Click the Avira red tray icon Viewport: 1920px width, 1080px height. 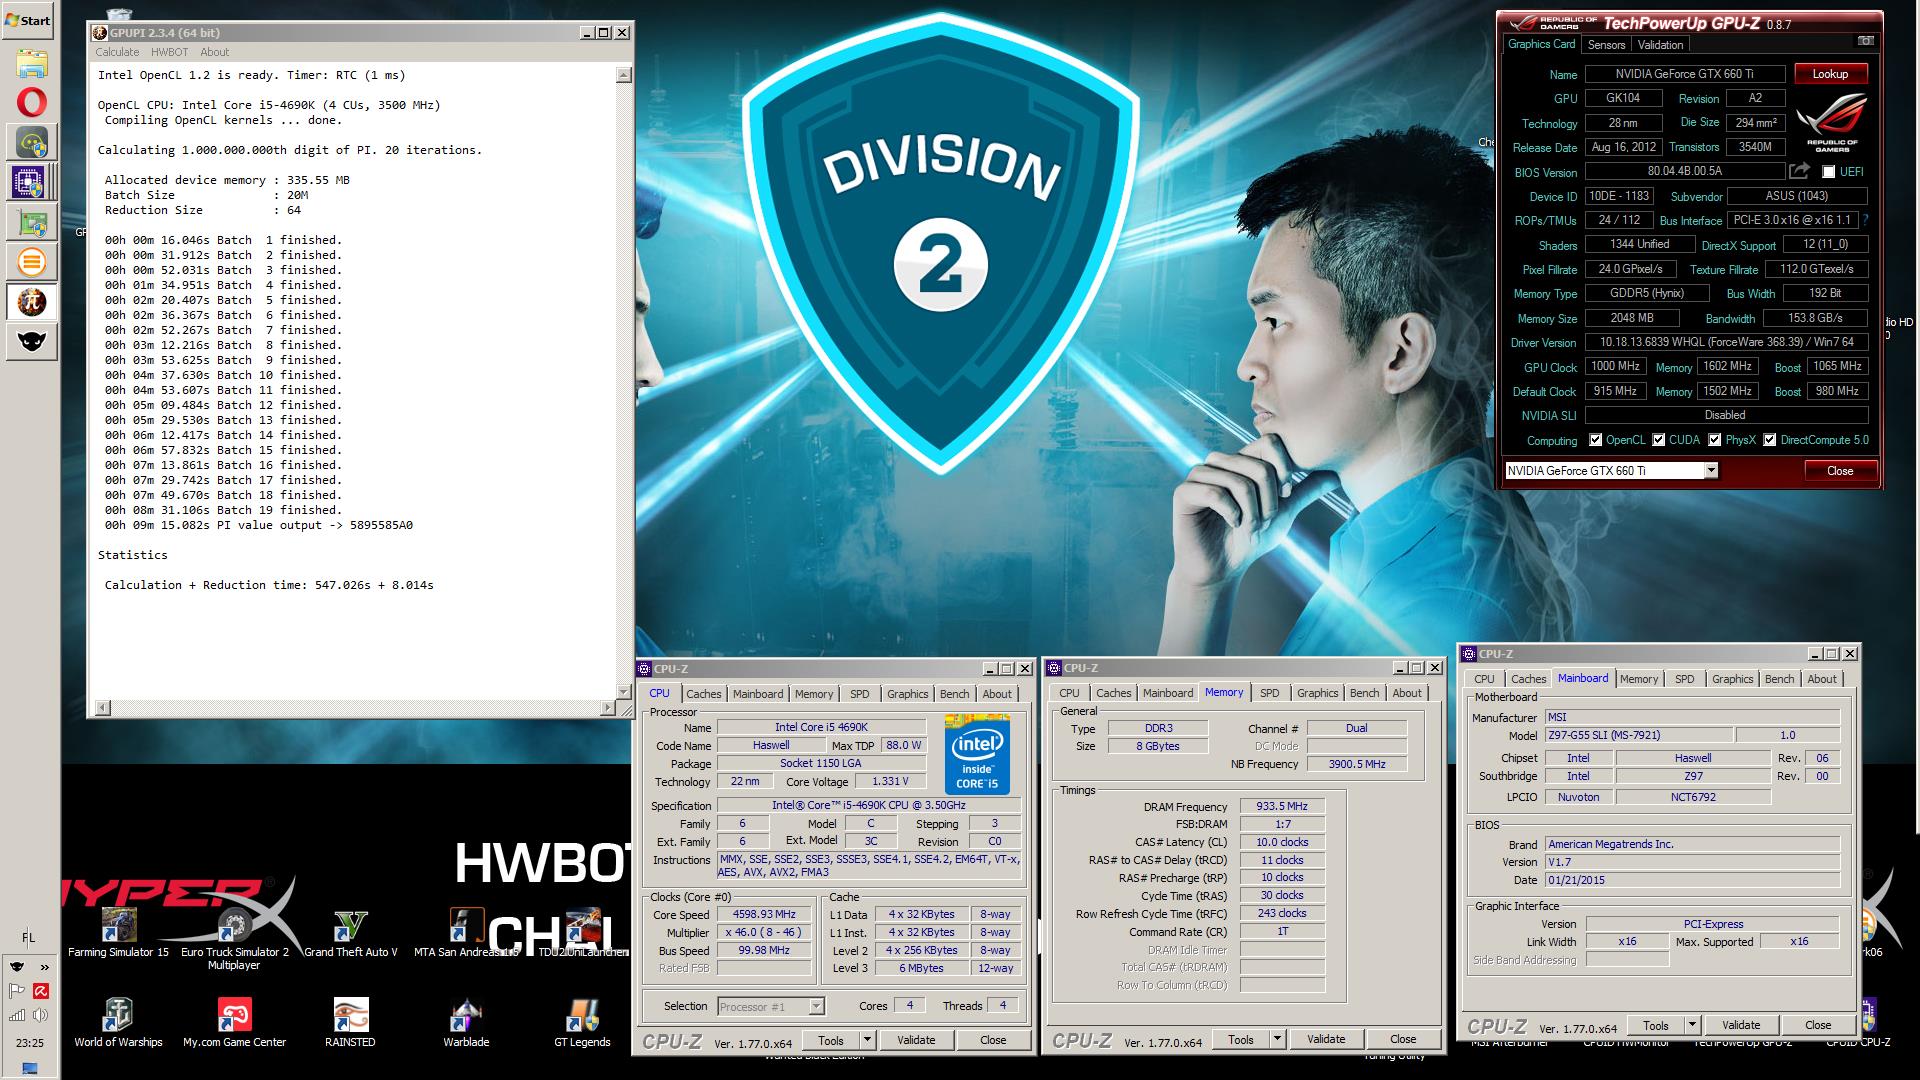pyautogui.click(x=42, y=991)
